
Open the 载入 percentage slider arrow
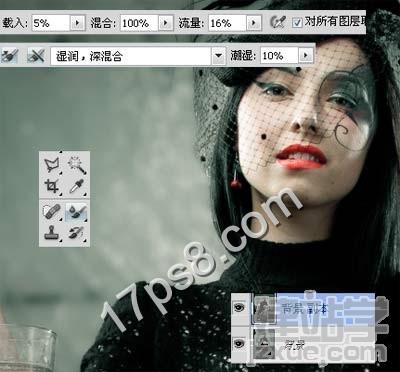77,23
